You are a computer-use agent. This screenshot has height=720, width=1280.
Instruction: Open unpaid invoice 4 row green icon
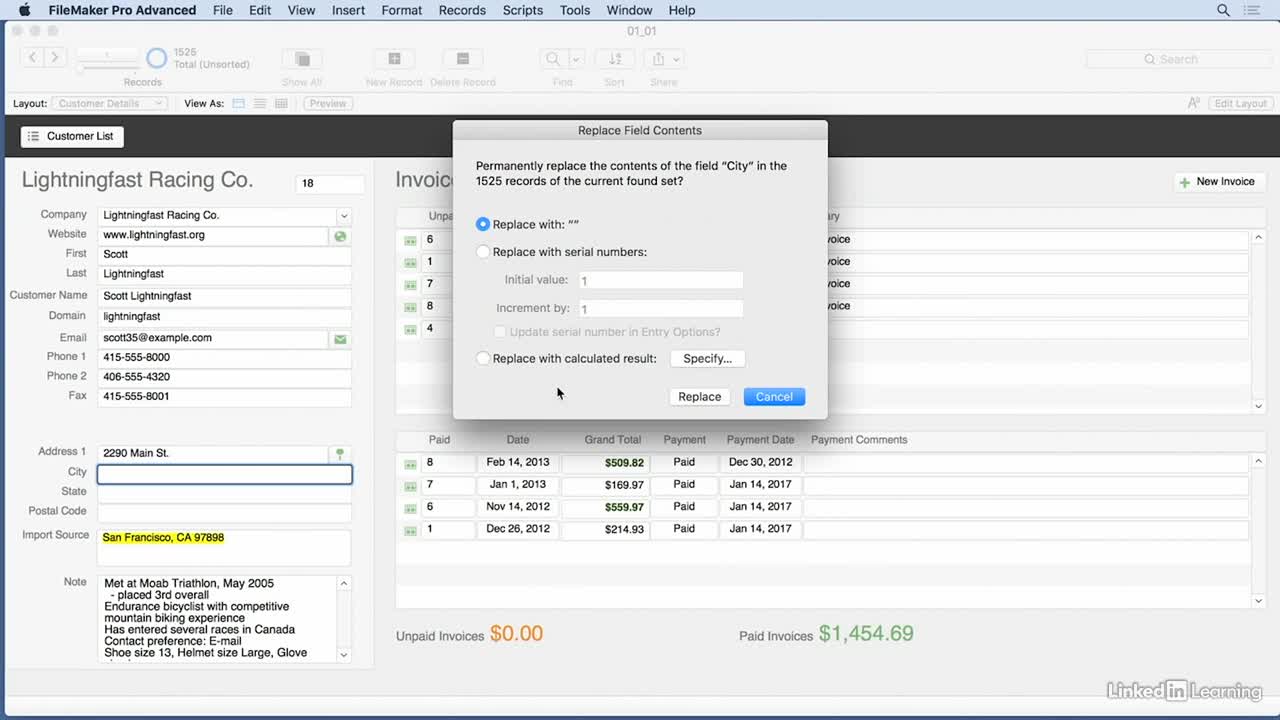(x=410, y=329)
